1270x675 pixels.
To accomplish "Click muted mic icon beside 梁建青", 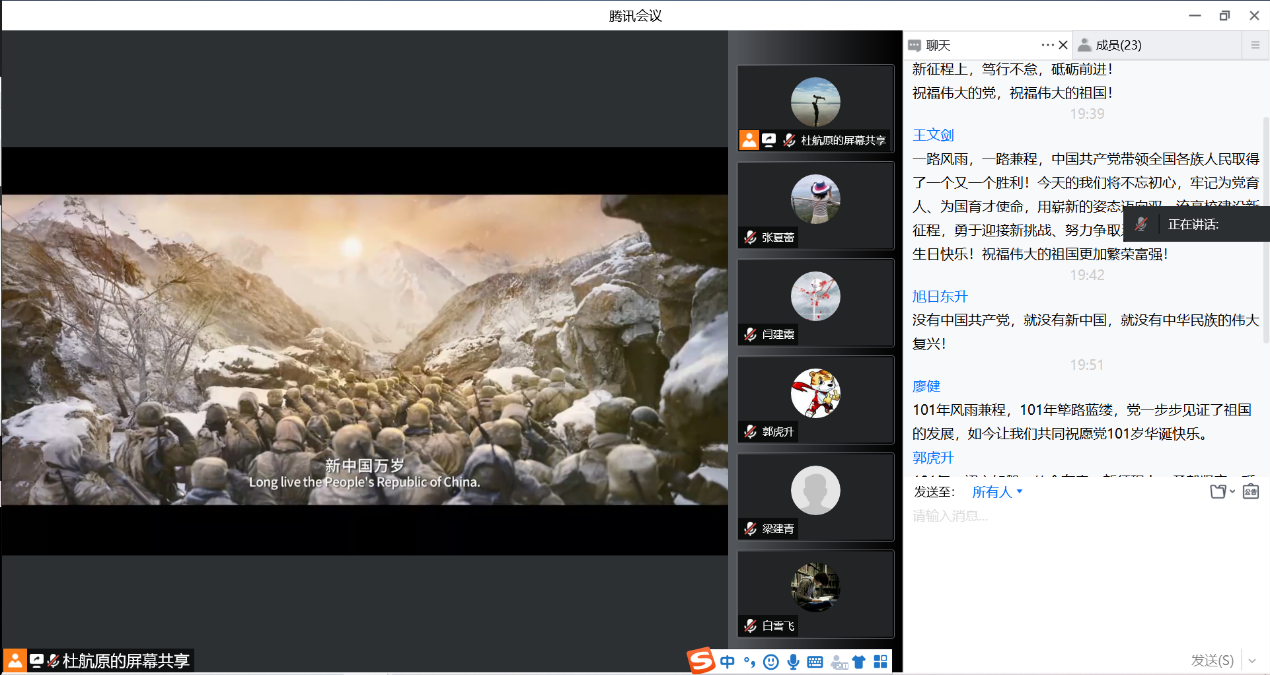I will point(750,528).
